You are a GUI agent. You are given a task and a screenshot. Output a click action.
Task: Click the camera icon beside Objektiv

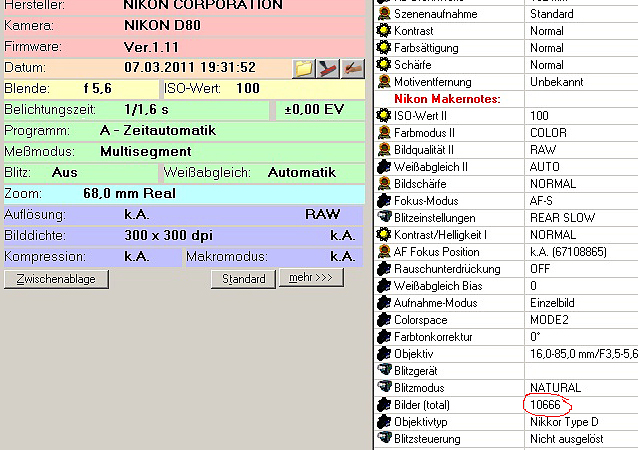tap(384, 354)
